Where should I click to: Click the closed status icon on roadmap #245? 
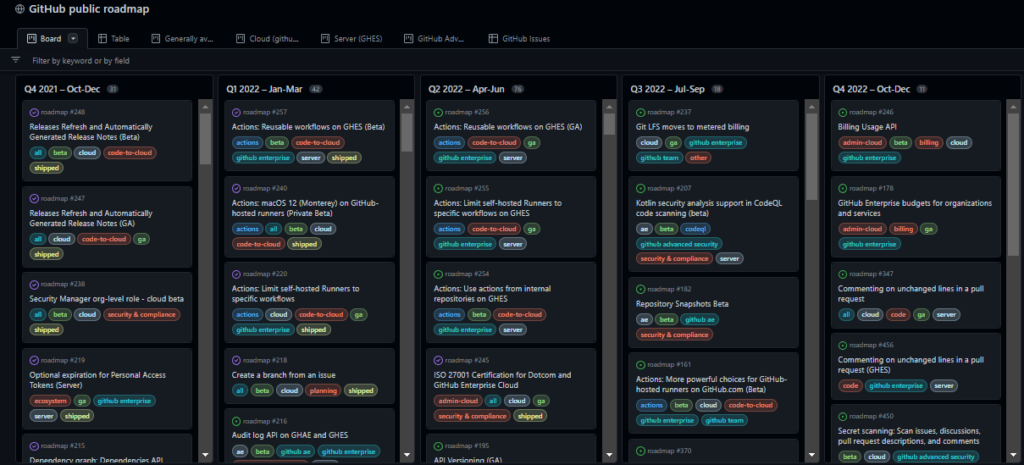pyautogui.click(x=438, y=361)
